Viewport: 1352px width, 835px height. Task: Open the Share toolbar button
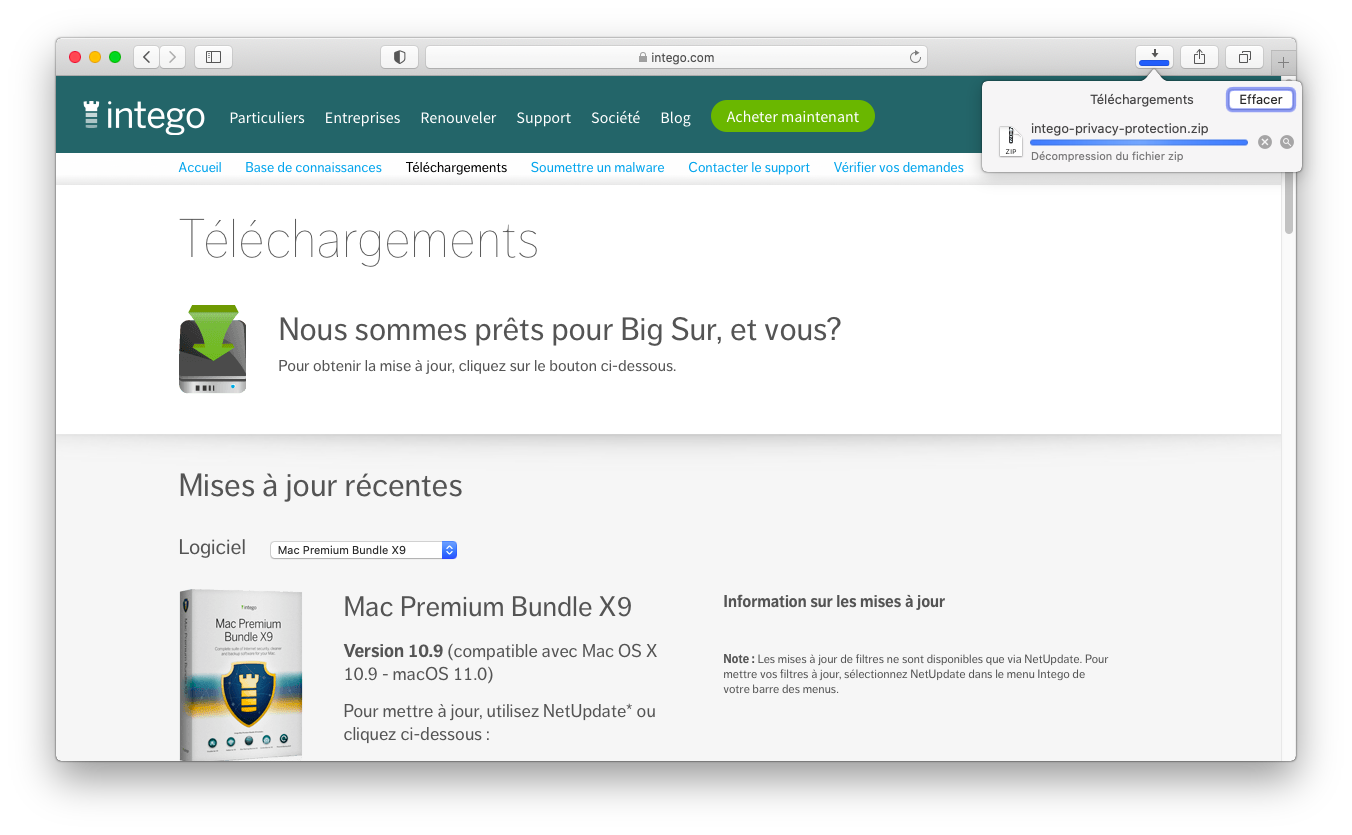(1199, 57)
